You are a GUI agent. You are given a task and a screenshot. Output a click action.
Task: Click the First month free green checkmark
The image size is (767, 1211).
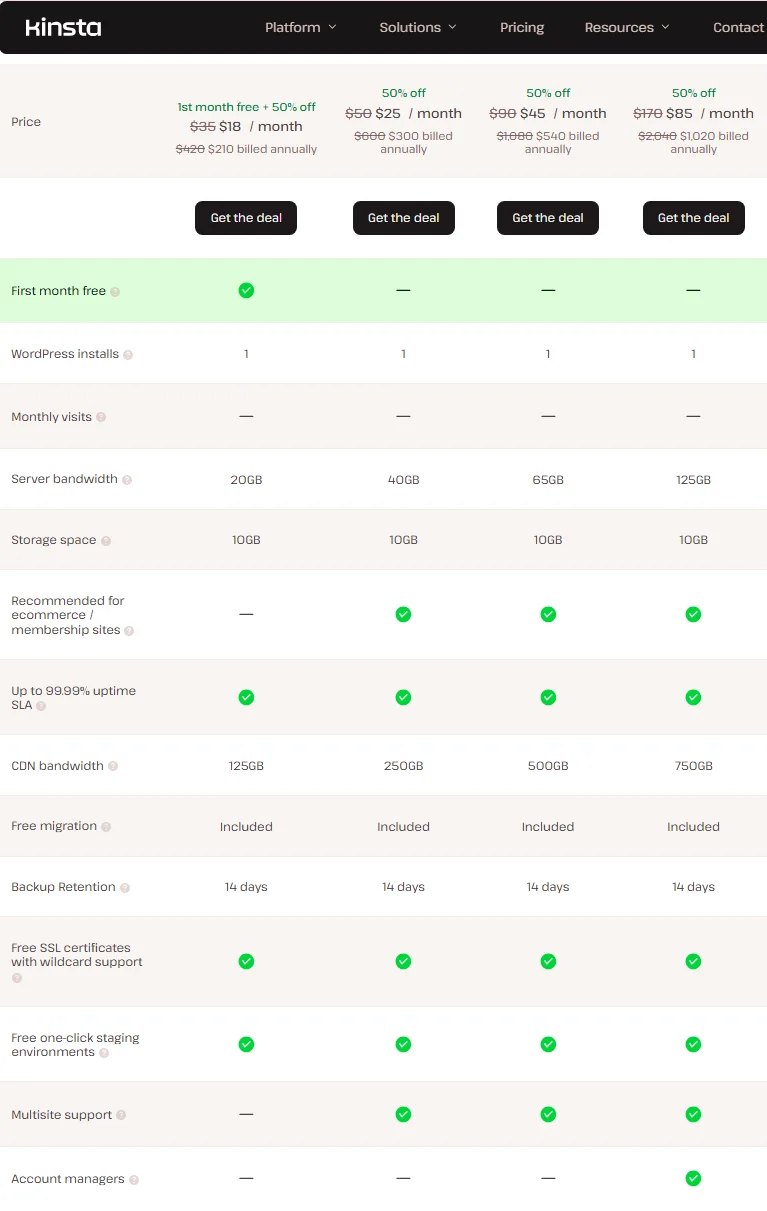coord(246,290)
